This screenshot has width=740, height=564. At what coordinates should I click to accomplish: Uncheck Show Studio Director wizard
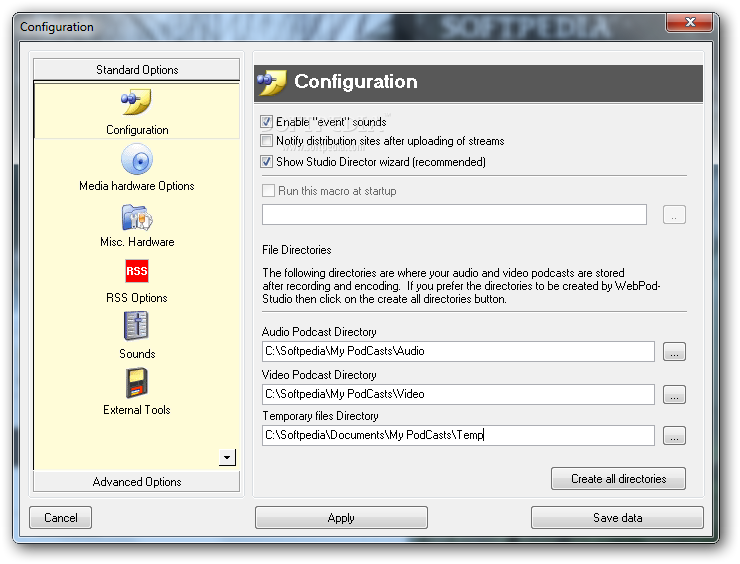(x=267, y=162)
